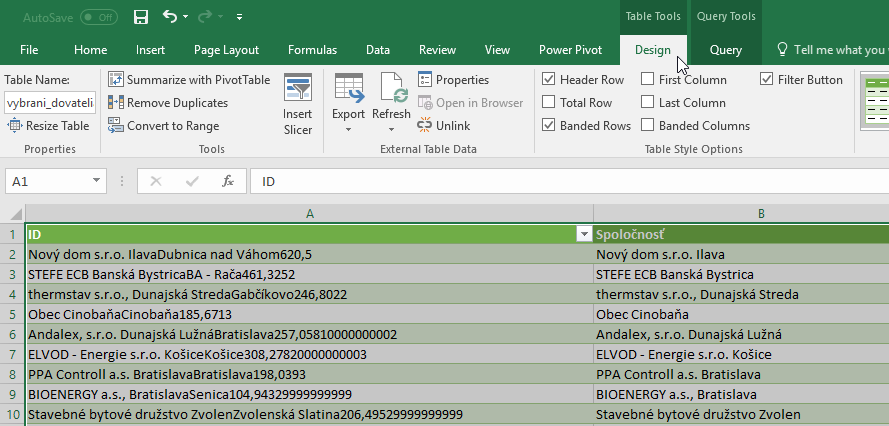Click the Save icon in quick access toolbar
Screen dimensions: 889x426
(141, 17)
